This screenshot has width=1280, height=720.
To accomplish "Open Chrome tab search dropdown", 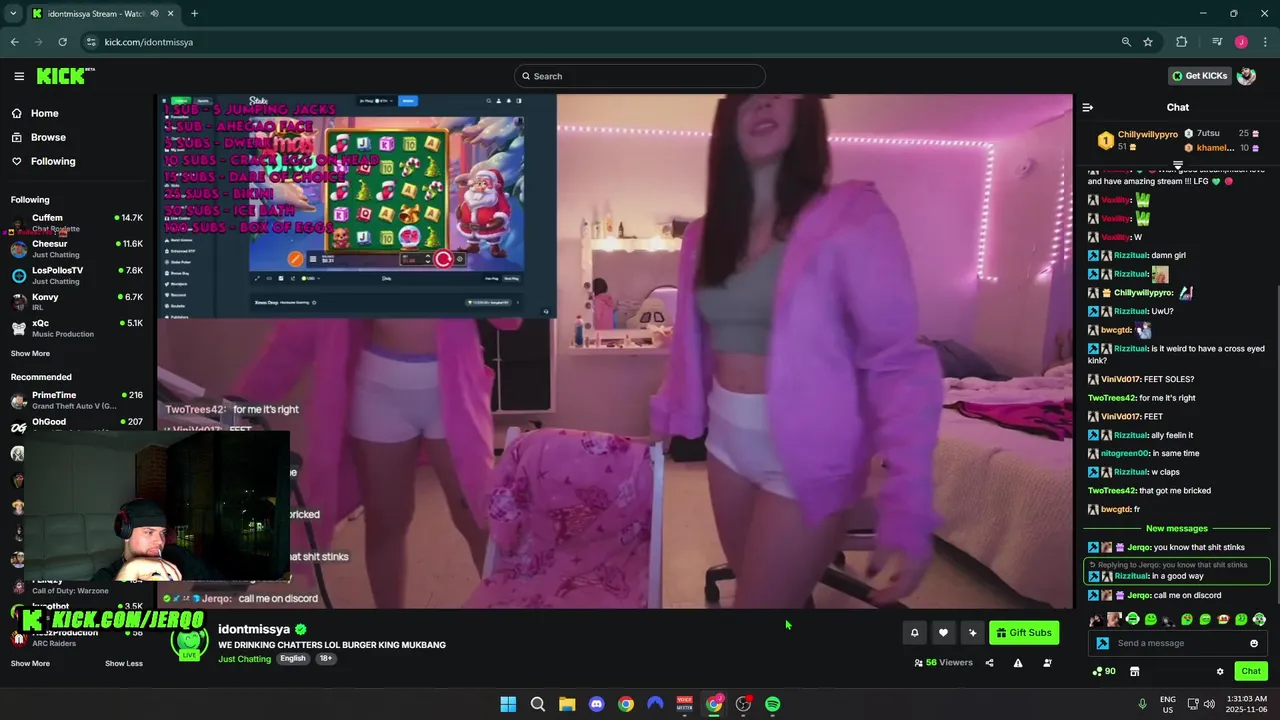I will [x=13, y=14].
